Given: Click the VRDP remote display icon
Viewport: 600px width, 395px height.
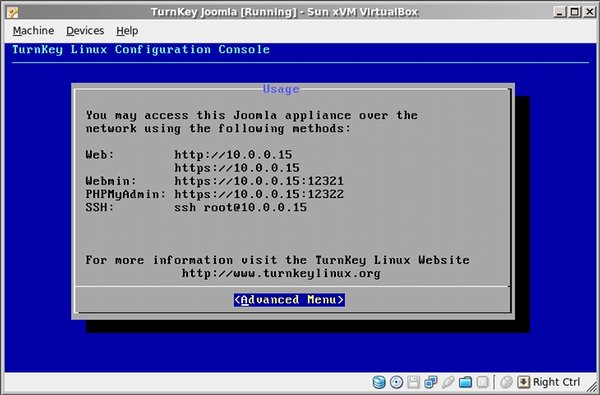Looking at the screenshot, I should click(x=483, y=382).
